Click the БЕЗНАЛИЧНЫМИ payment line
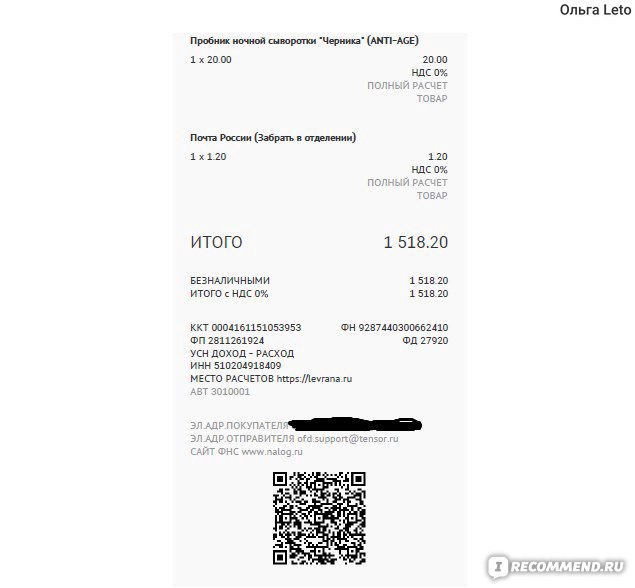Image resolution: width=635 pixels, height=588 pixels. point(319,281)
